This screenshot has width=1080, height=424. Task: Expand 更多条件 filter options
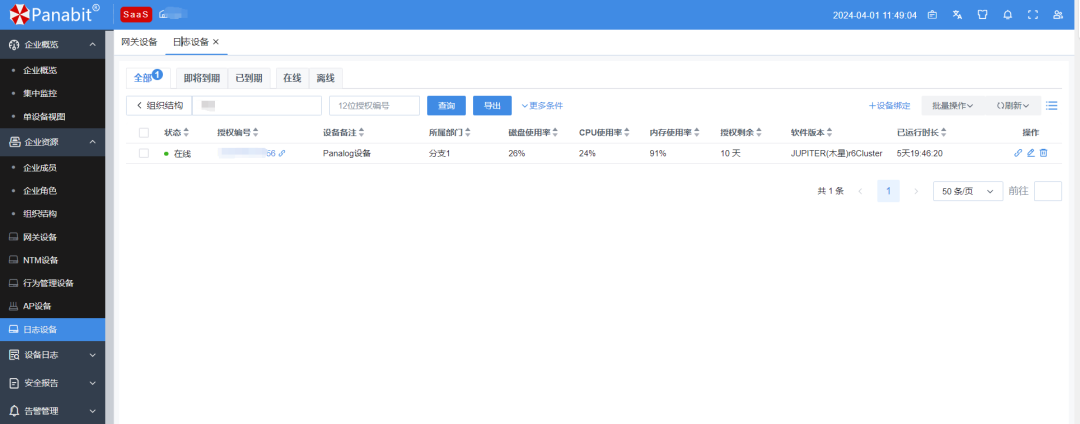point(542,106)
